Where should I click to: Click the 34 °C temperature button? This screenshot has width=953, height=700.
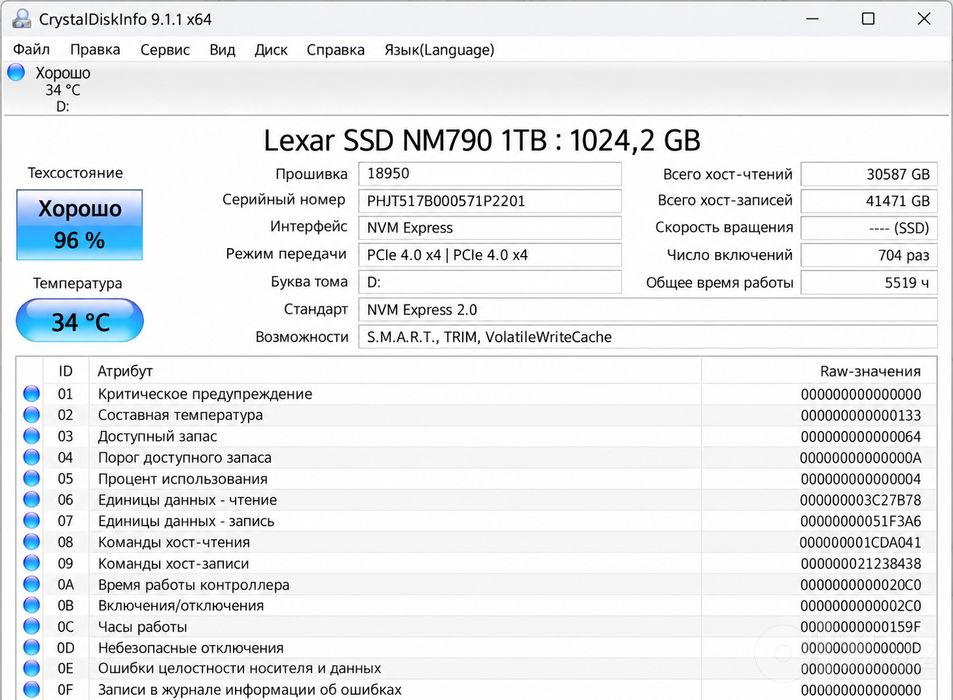[80, 321]
